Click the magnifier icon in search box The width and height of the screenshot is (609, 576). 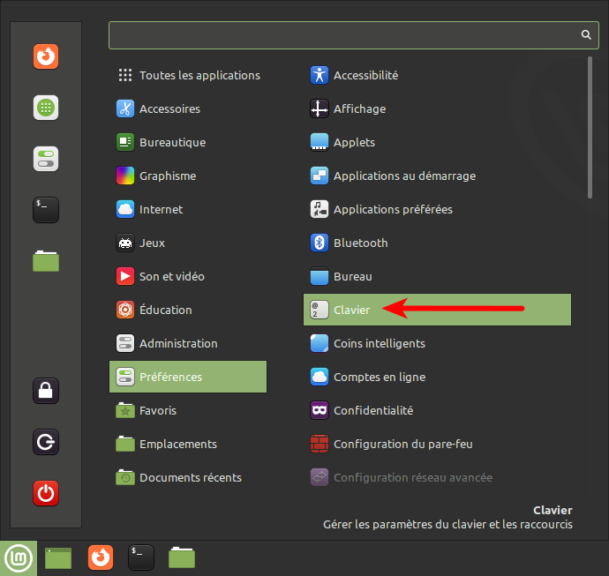(x=586, y=35)
